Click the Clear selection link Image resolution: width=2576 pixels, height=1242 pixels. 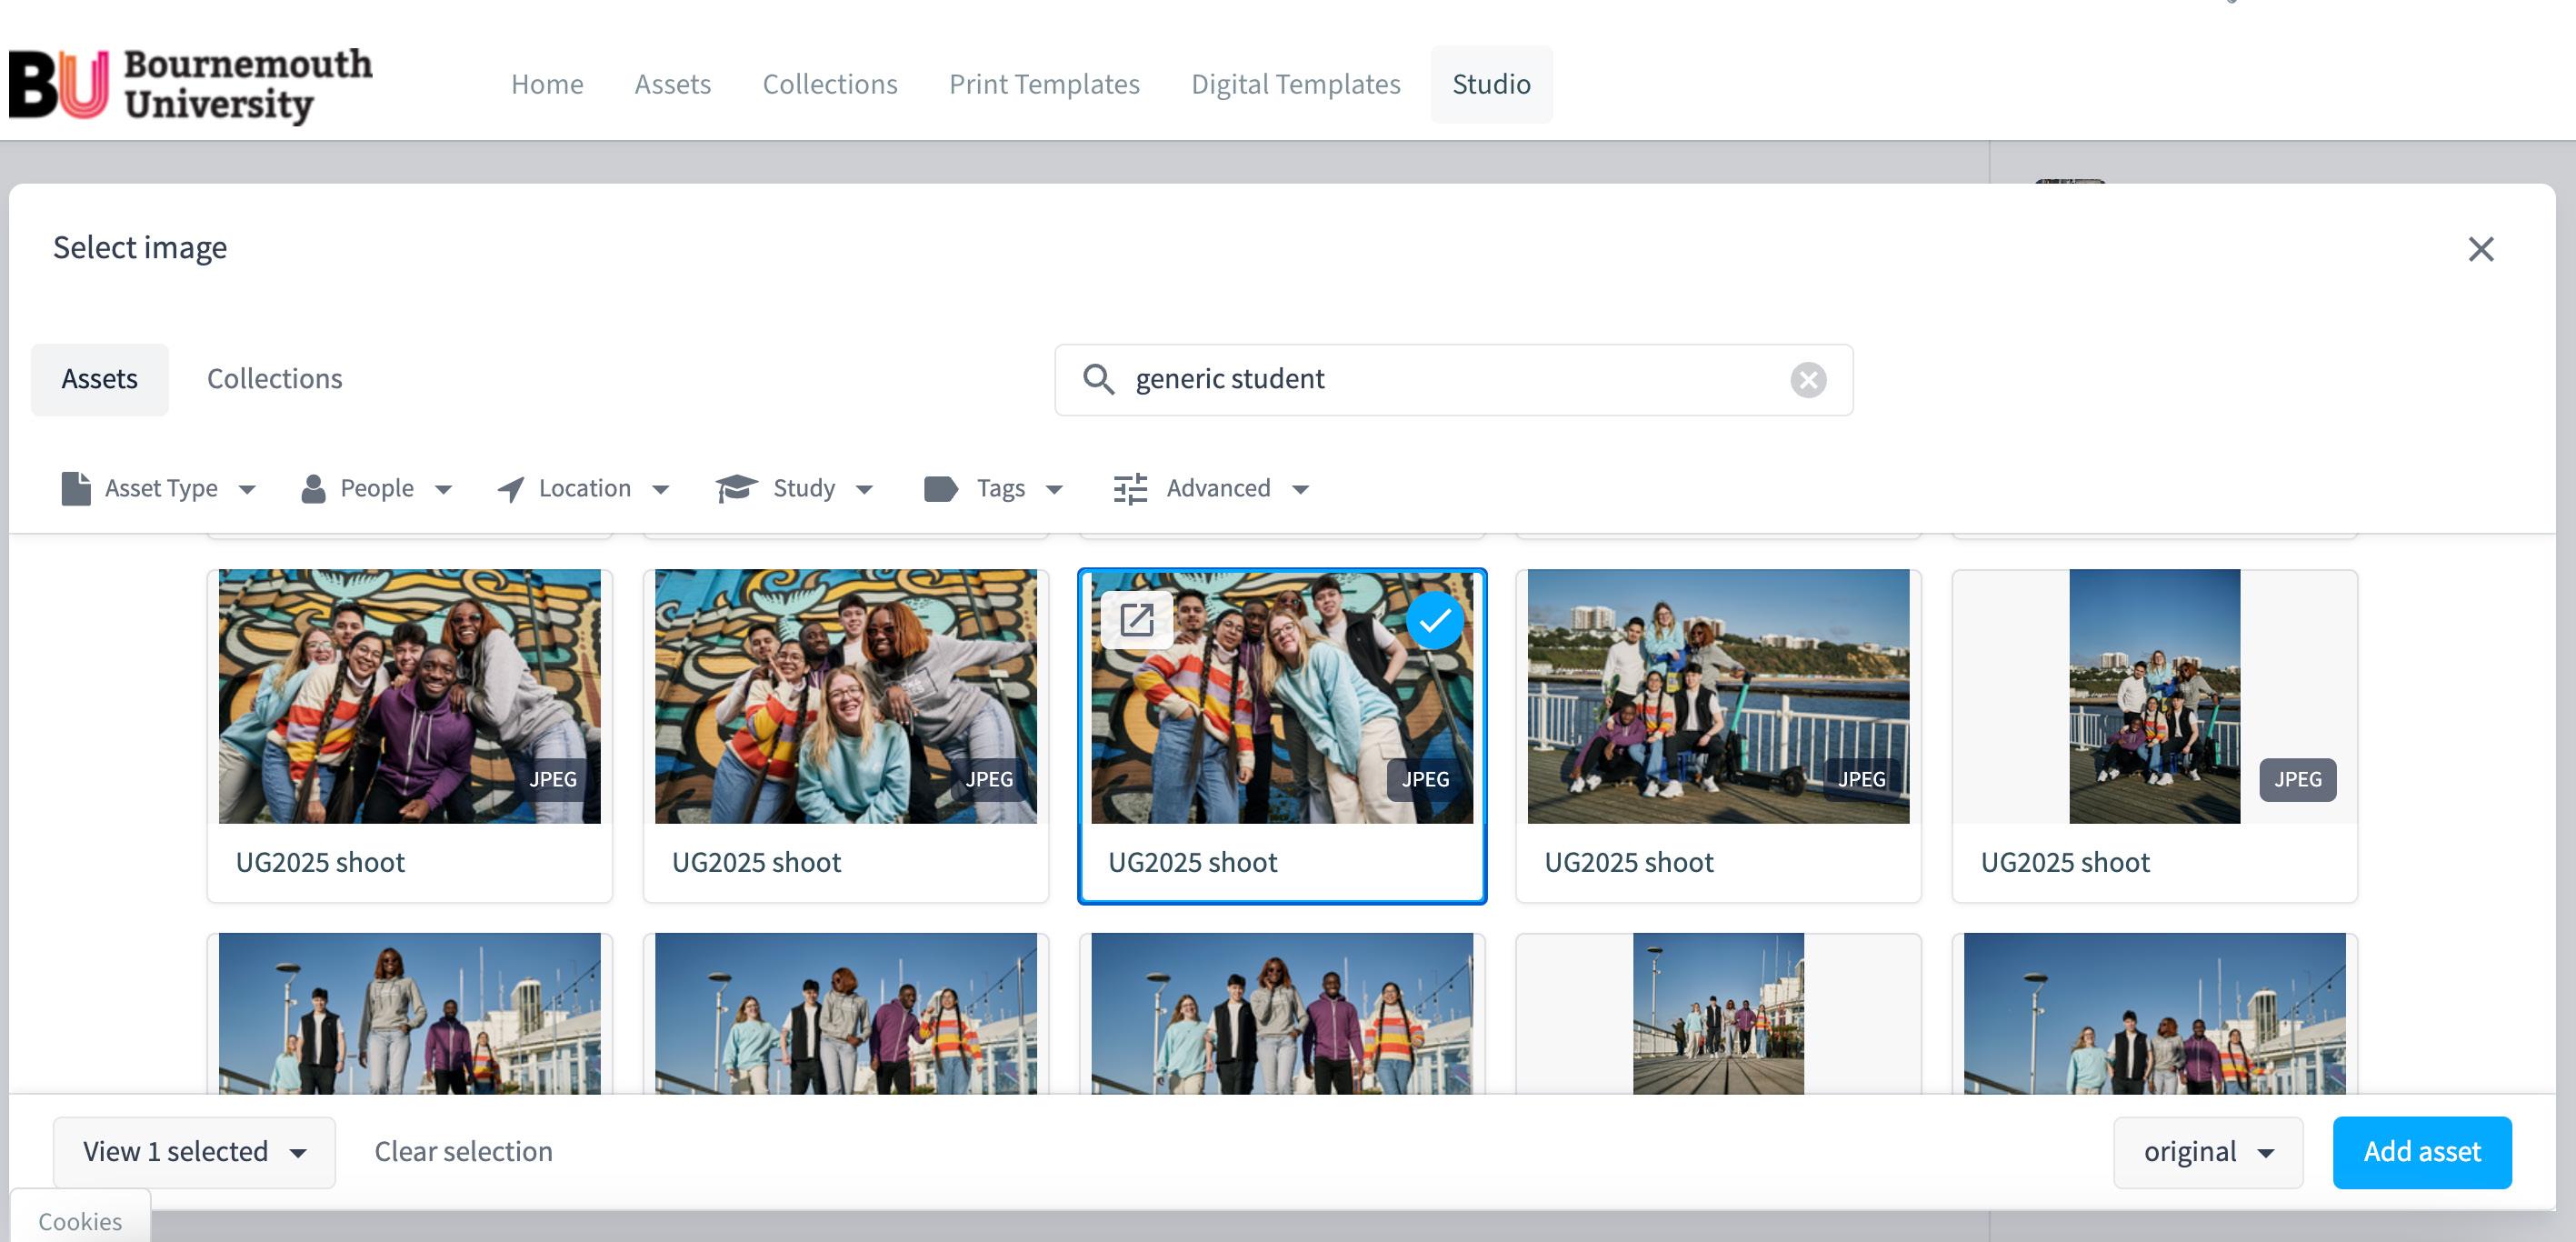click(x=463, y=1152)
